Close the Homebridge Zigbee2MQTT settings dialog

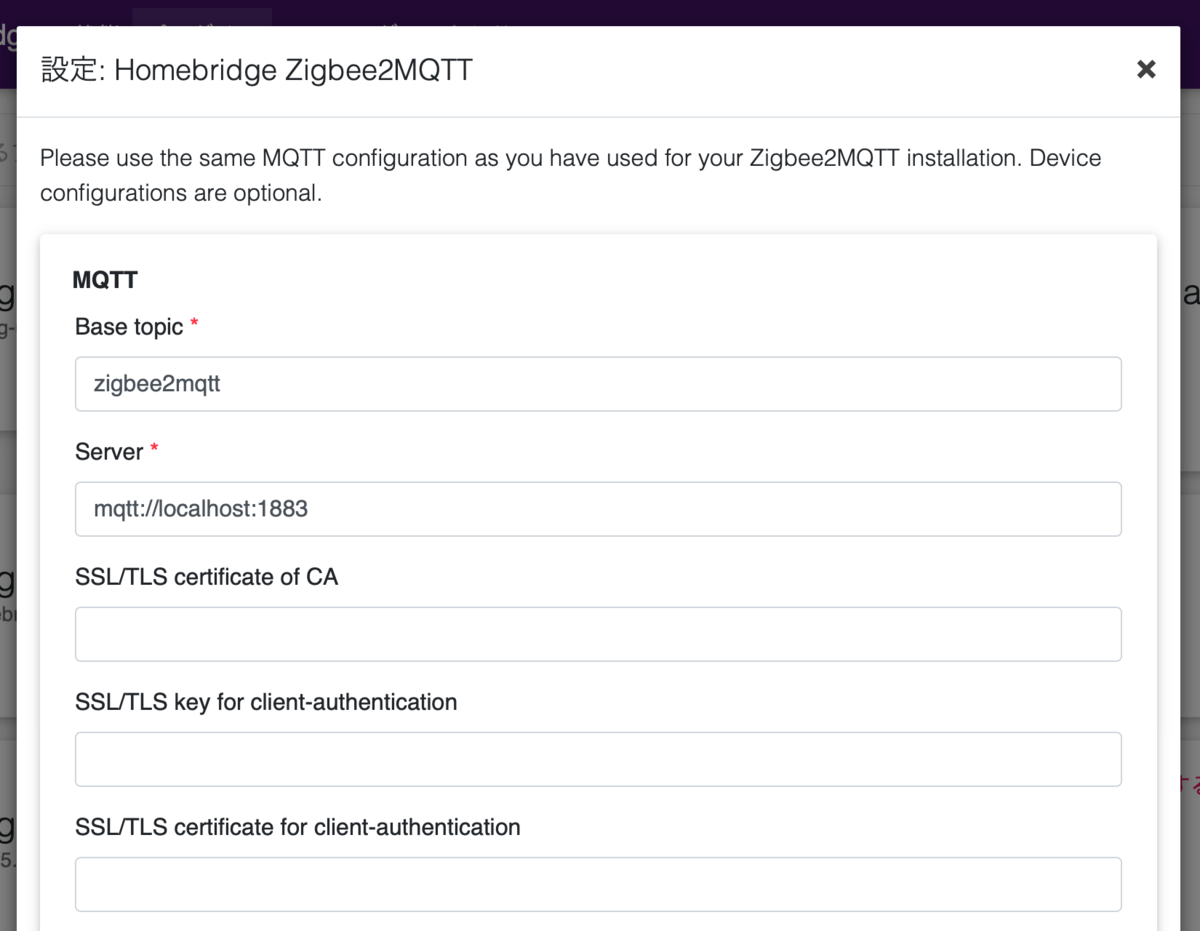pyautogui.click(x=1146, y=69)
